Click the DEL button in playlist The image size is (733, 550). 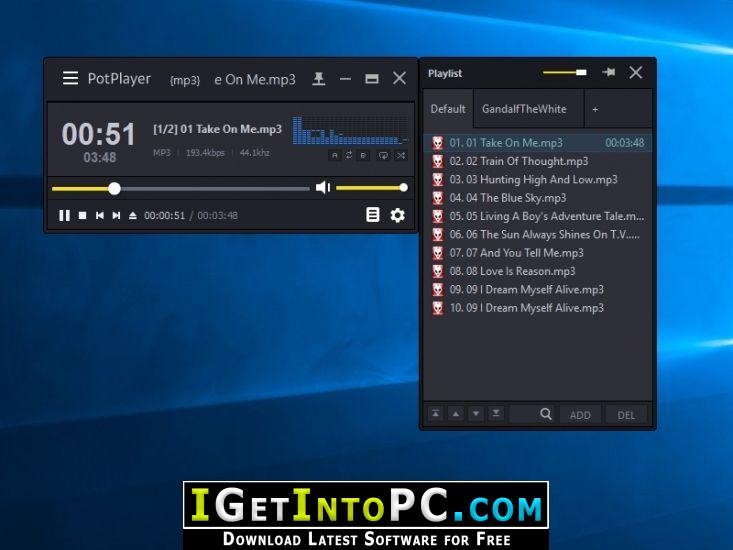pos(626,415)
